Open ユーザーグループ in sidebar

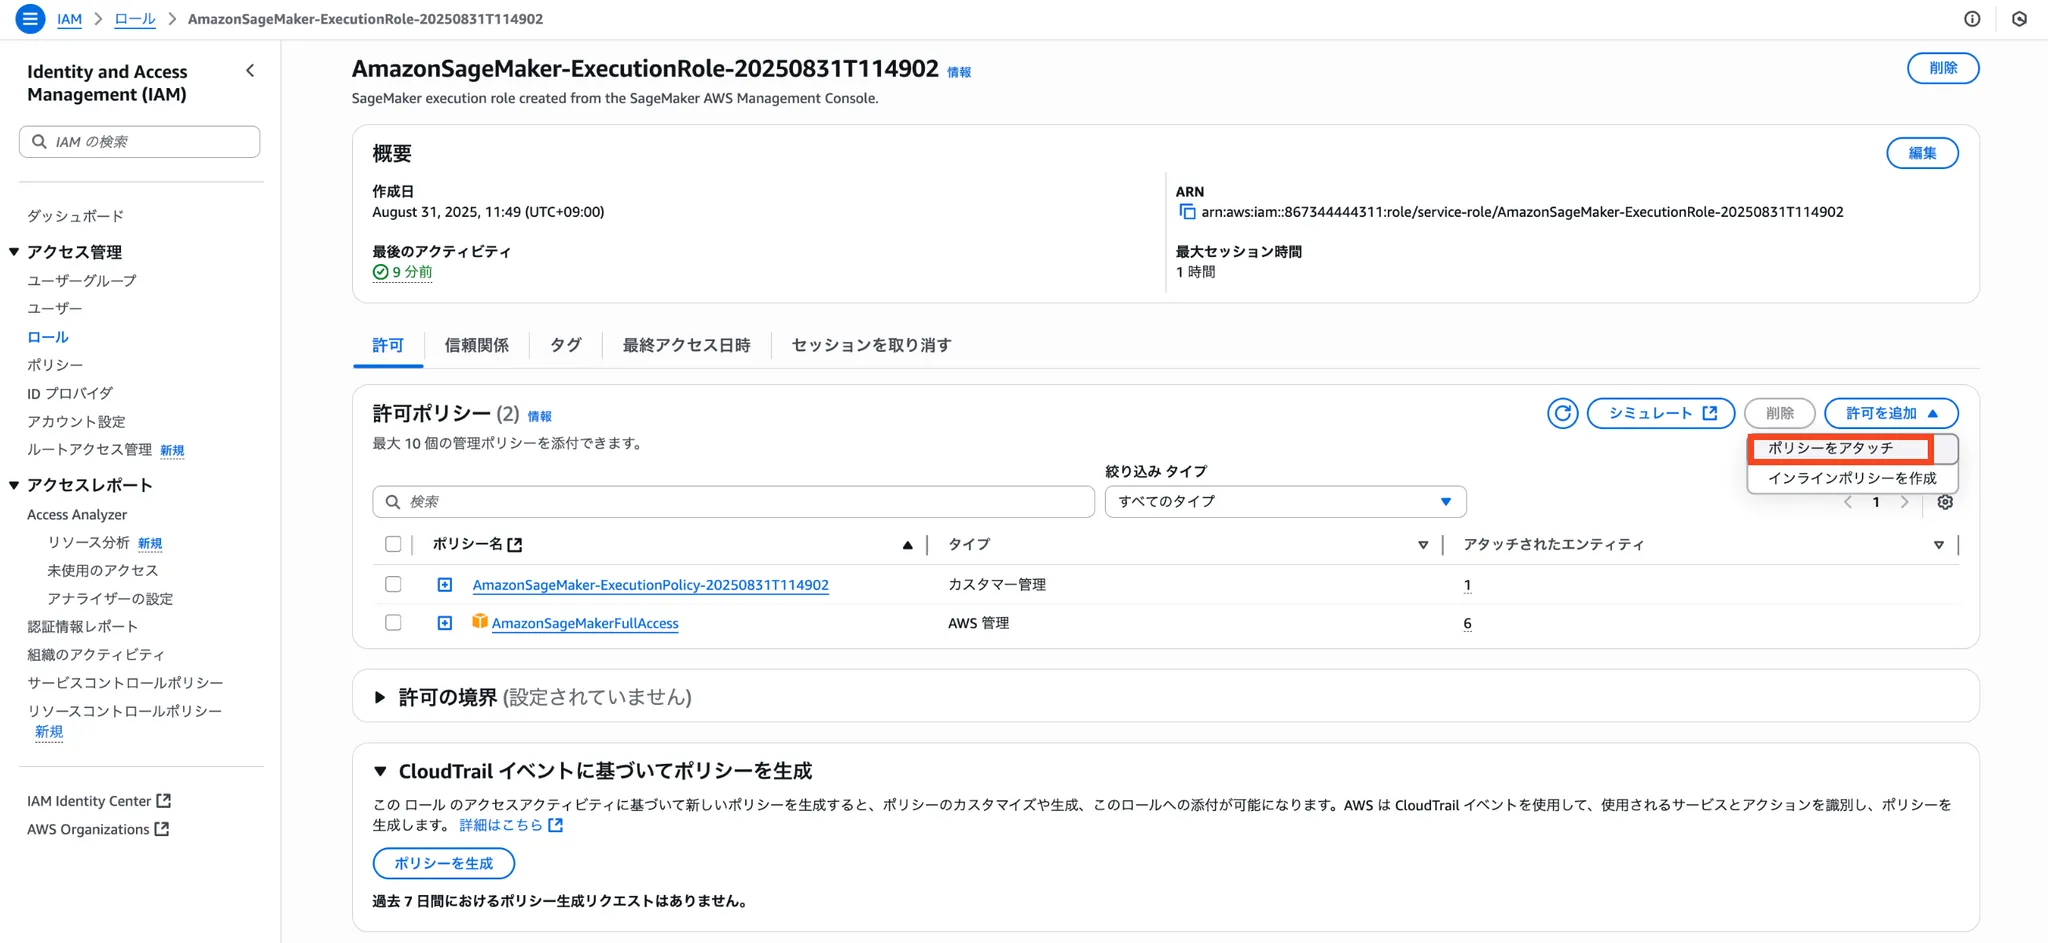pos(82,281)
